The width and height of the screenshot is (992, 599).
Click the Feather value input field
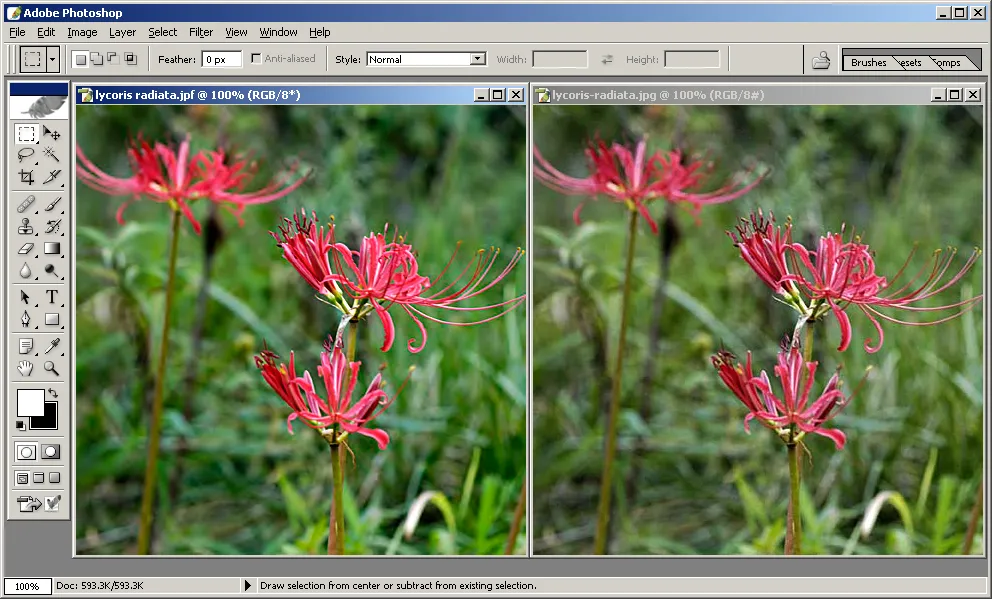(221, 59)
